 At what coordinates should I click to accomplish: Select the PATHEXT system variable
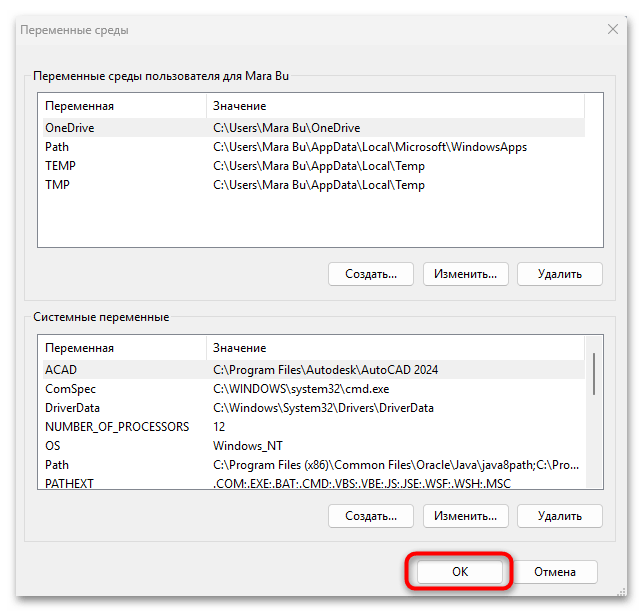click(314, 482)
